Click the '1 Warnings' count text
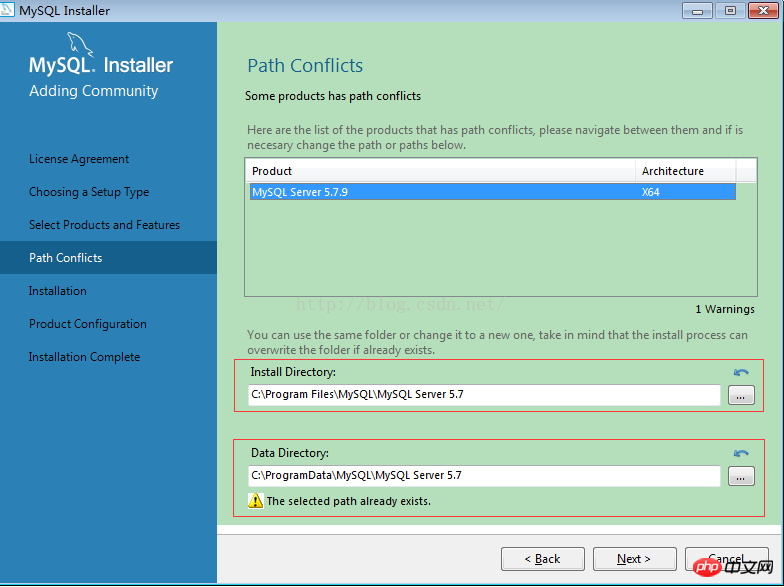Image resolution: width=784 pixels, height=587 pixels. [x=724, y=310]
